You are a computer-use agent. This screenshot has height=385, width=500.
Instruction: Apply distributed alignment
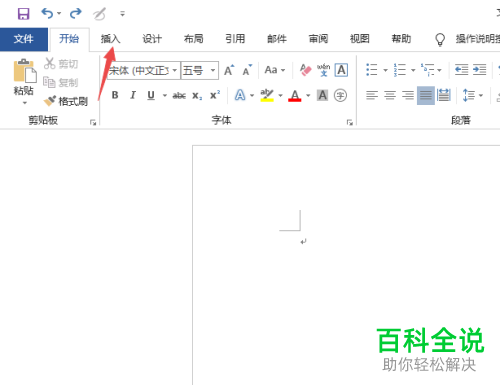point(444,96)
